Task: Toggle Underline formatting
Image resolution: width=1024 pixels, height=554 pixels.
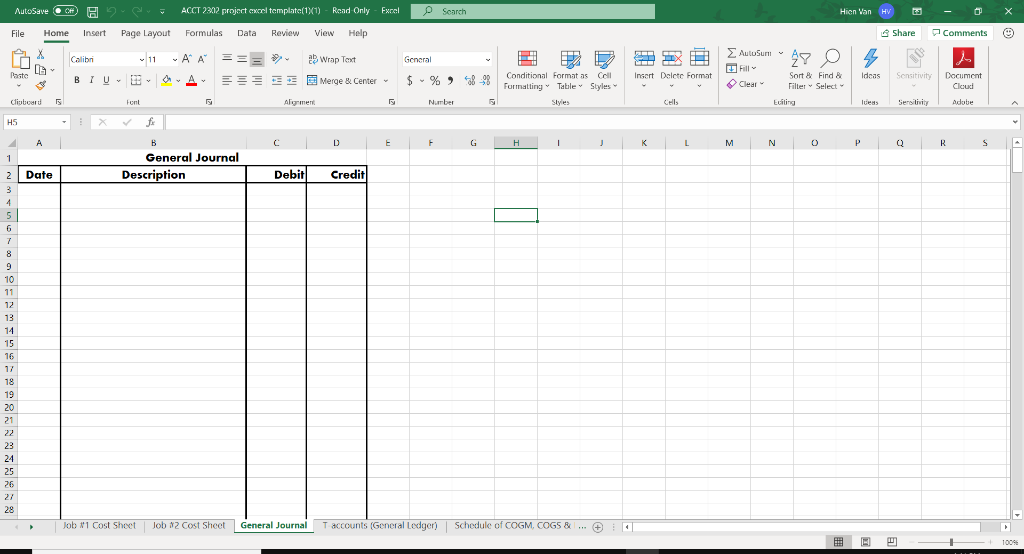Action: (x=106, y=80)
